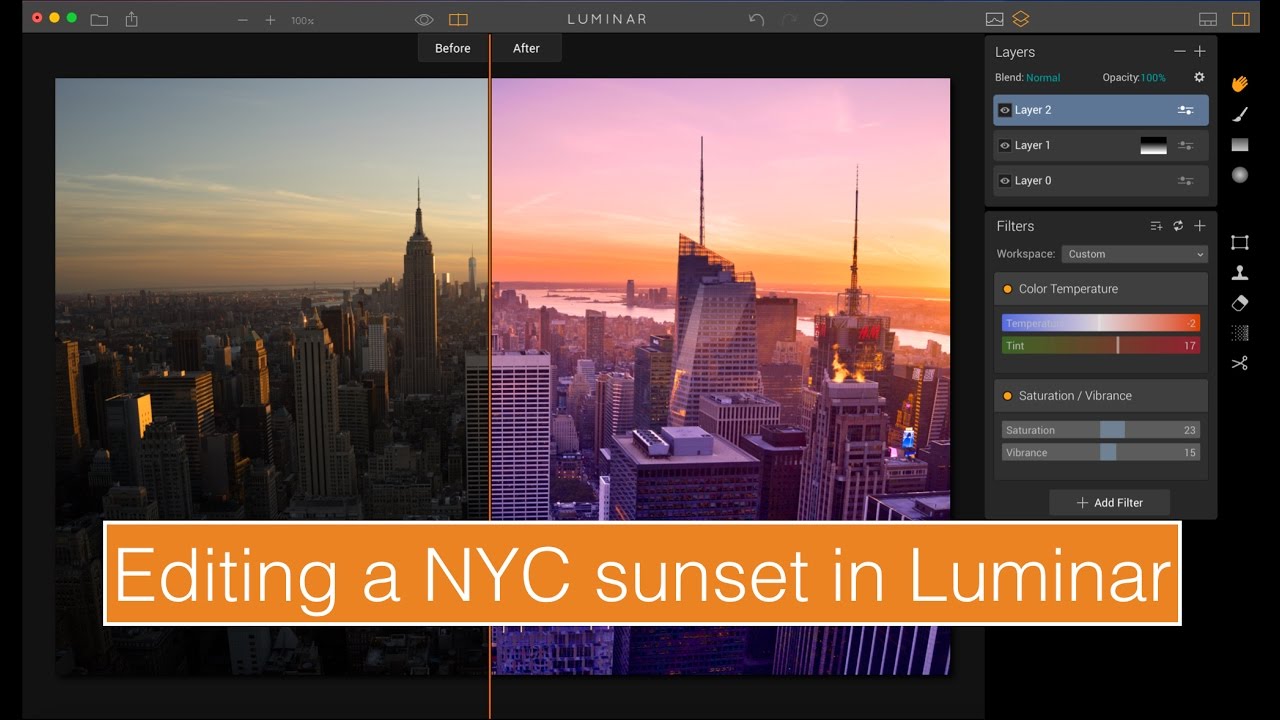Select the Eraser tool
This screenshot has width=1280, height=720.
point(1240,302)
